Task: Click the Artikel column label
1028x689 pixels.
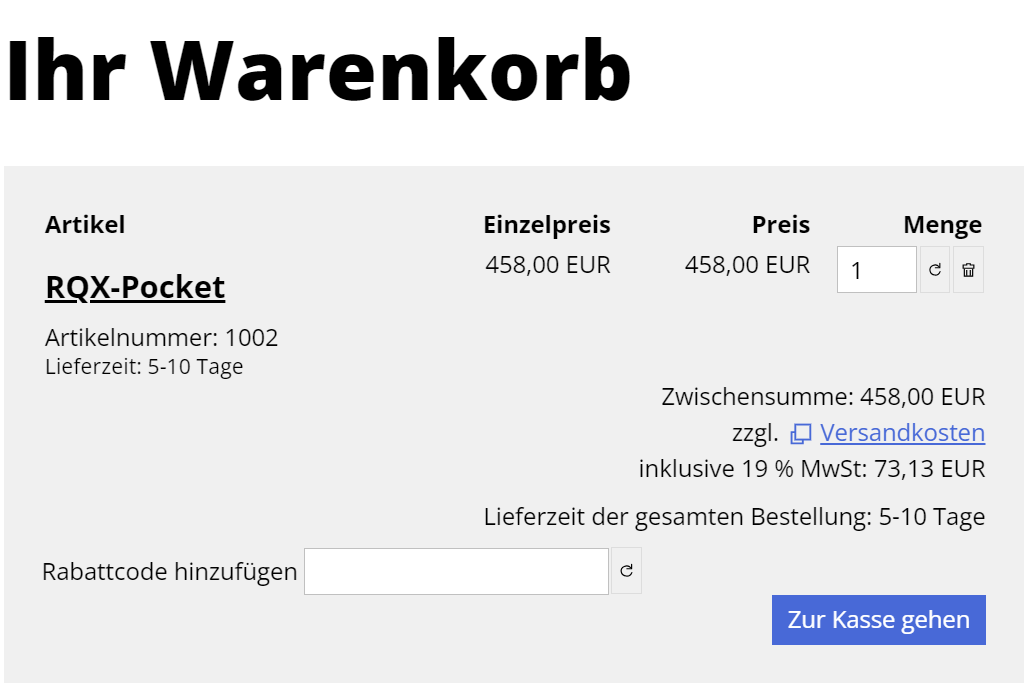Action: (85, 224)
